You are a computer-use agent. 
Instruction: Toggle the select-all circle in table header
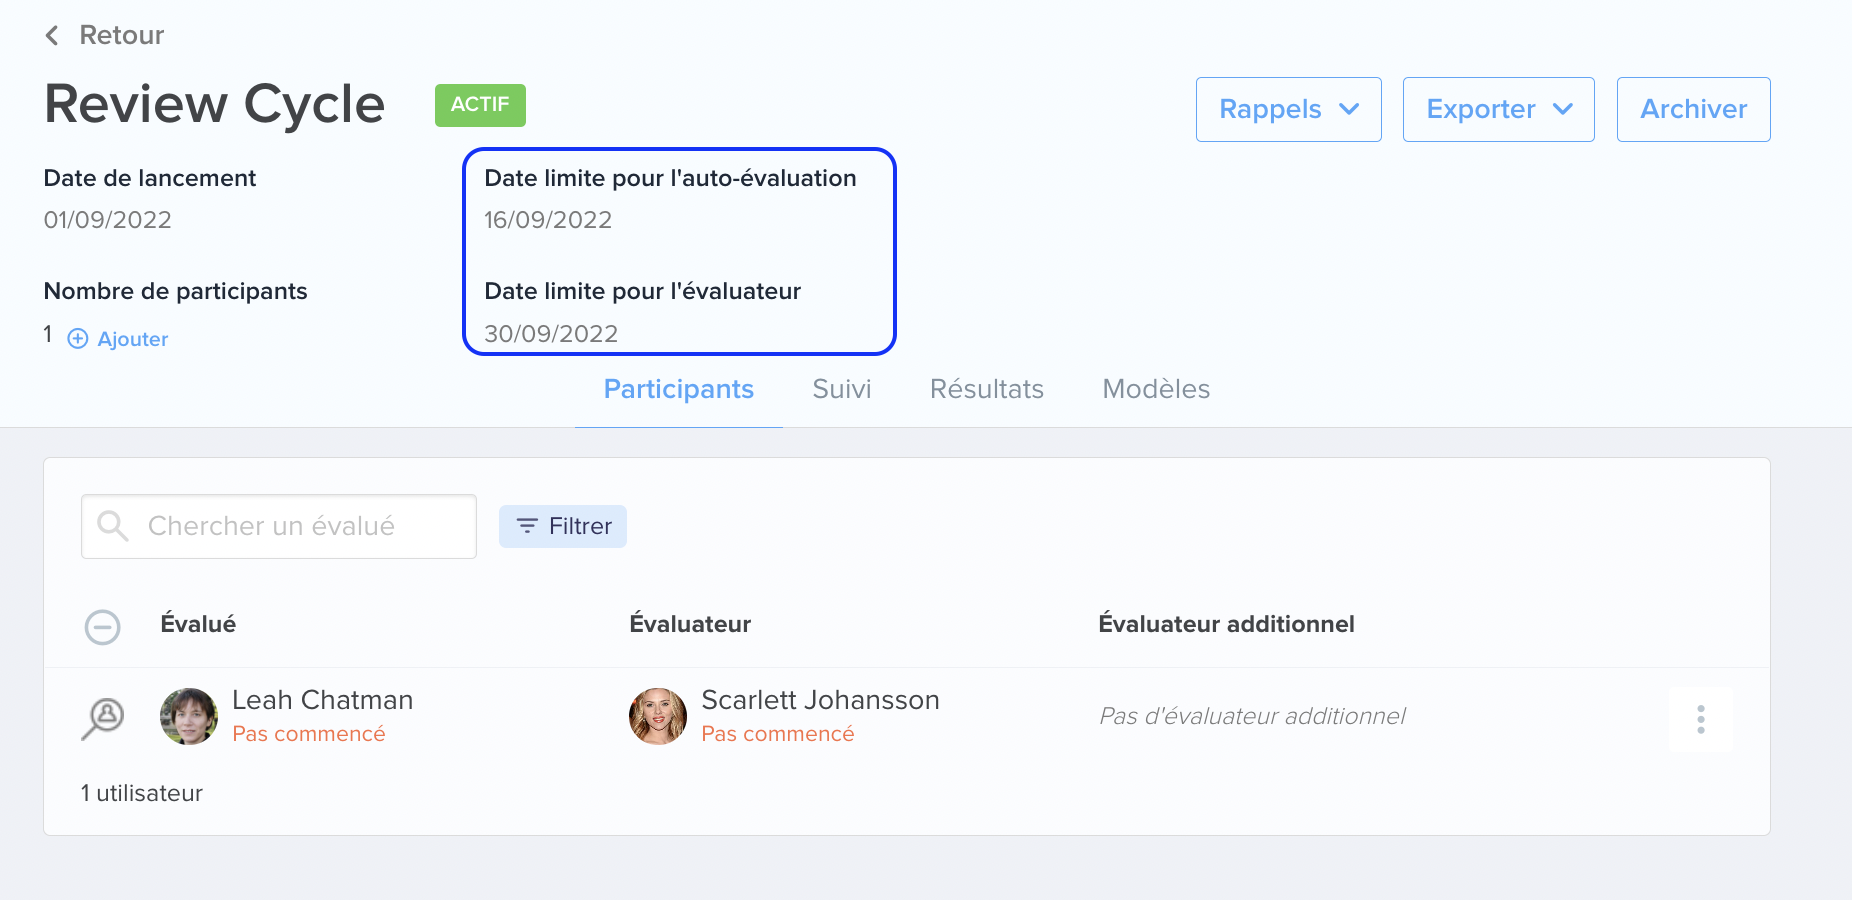tap(102, 627)
